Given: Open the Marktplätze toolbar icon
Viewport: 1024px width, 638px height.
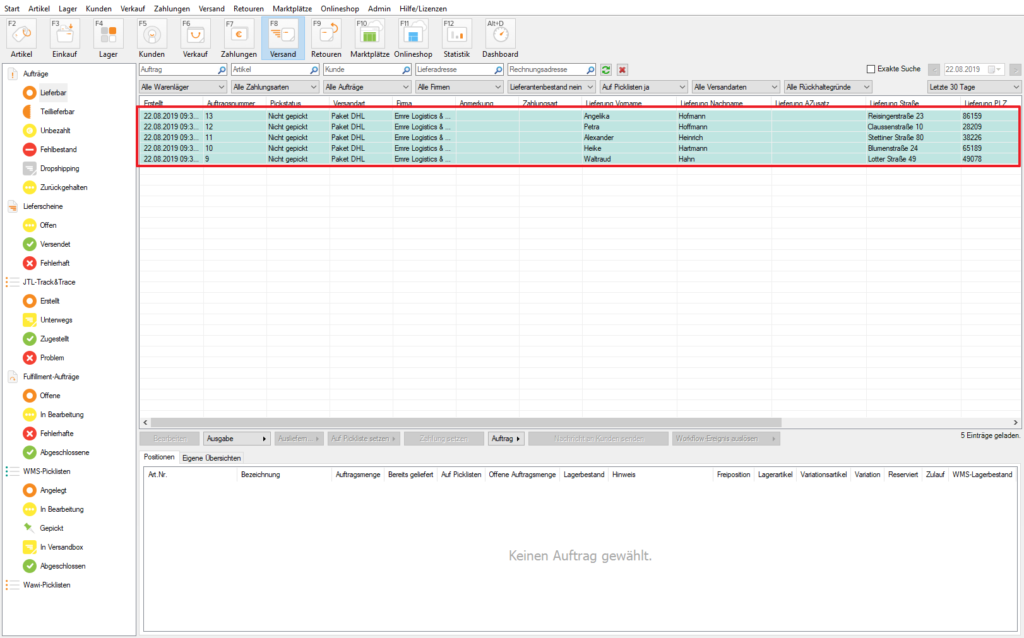Looking at the screenshot, I should click(x=369, y=36).
